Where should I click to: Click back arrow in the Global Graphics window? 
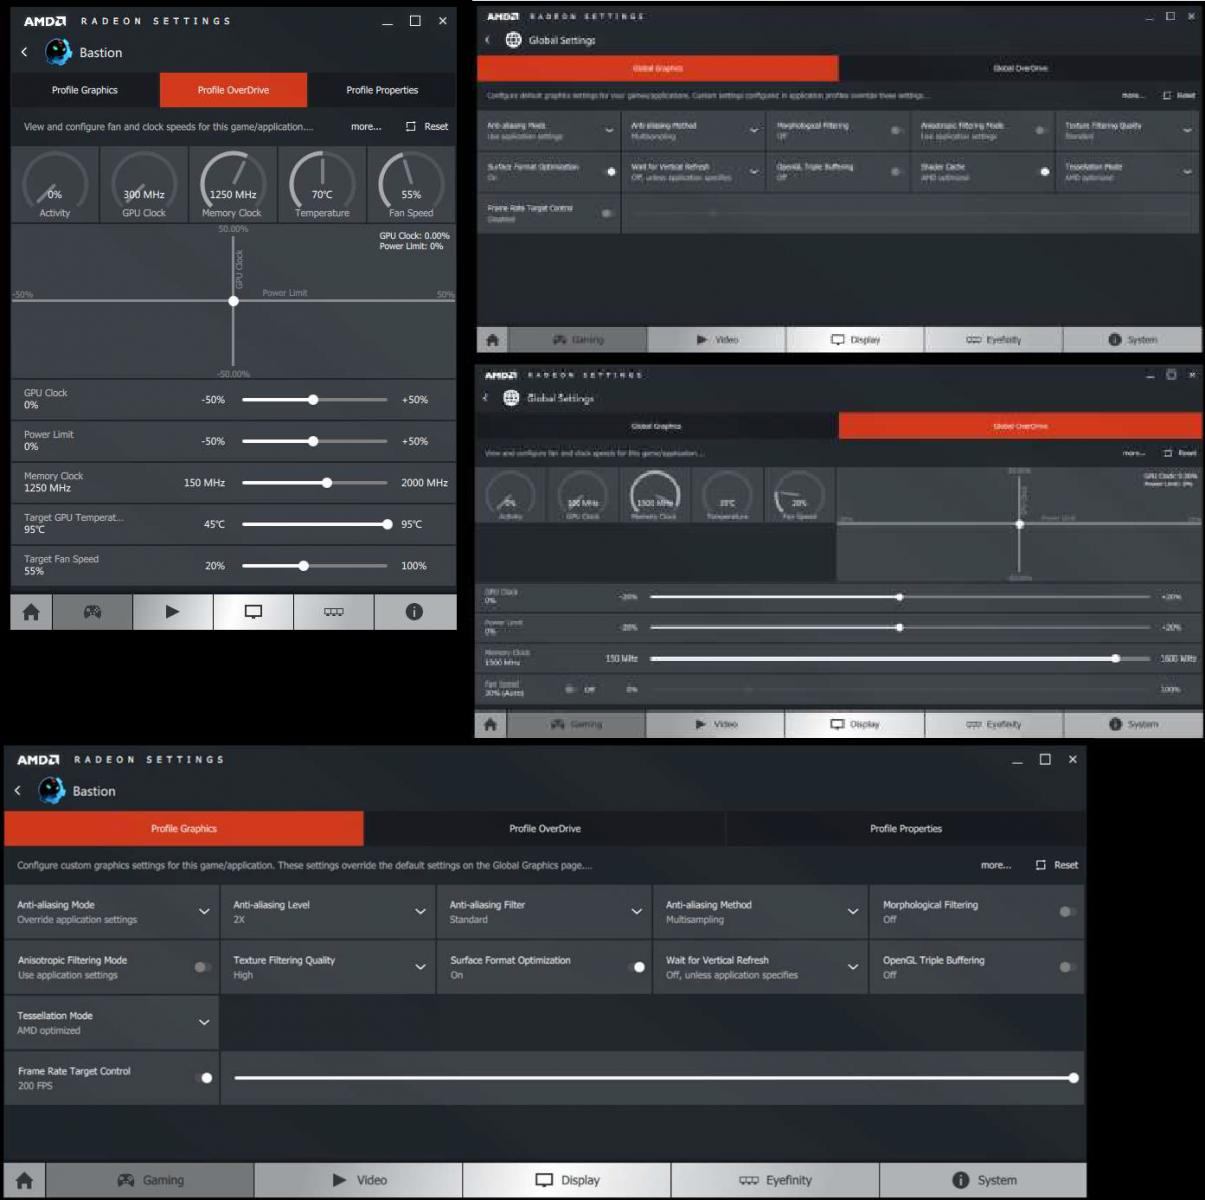click(x=487, y=40)
